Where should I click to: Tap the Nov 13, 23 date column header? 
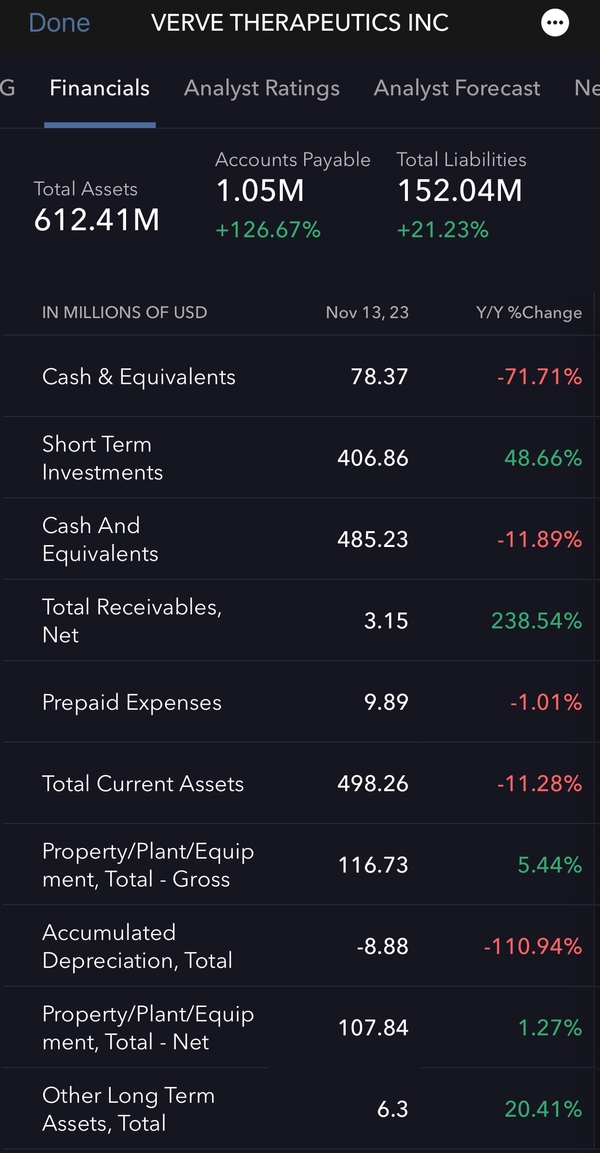(x=367, y=312)
